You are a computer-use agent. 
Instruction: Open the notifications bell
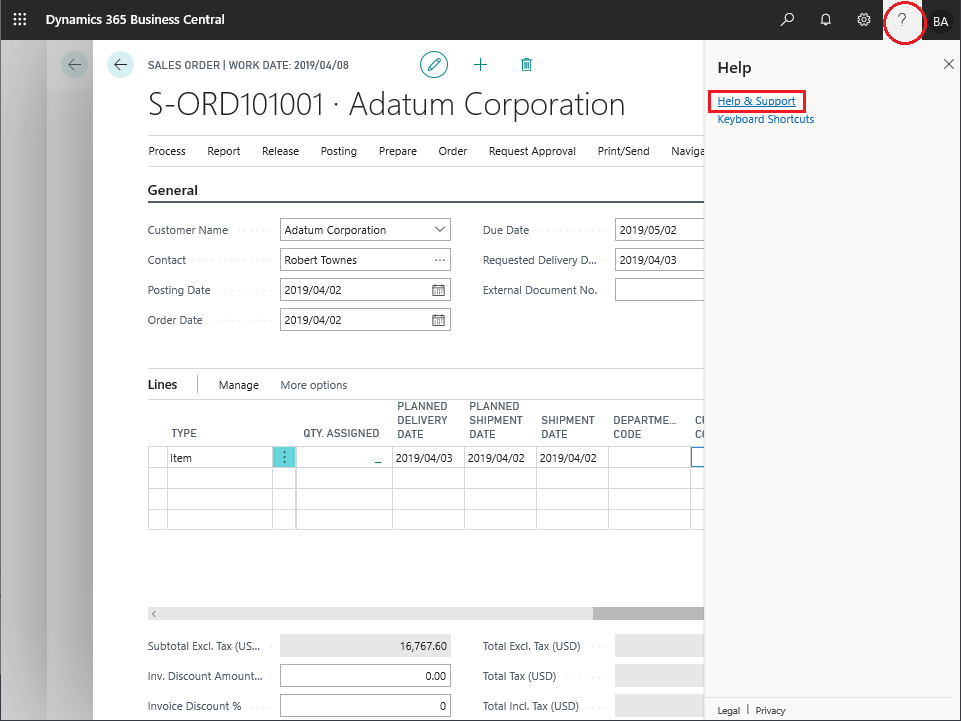[826, 20]
